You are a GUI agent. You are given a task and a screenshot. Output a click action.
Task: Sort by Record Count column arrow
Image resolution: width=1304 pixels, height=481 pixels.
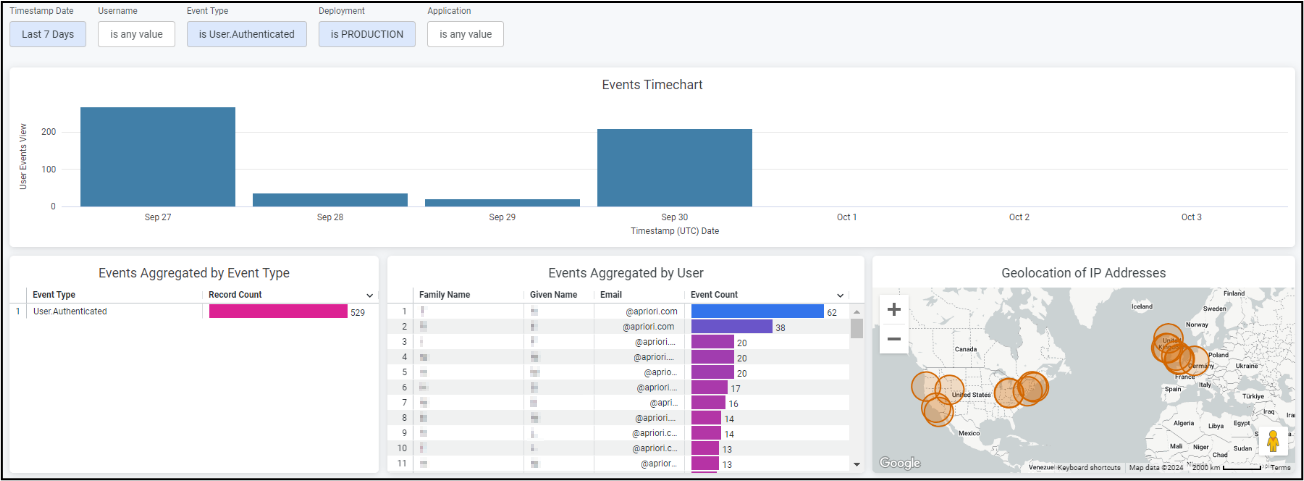click(370, 296)
